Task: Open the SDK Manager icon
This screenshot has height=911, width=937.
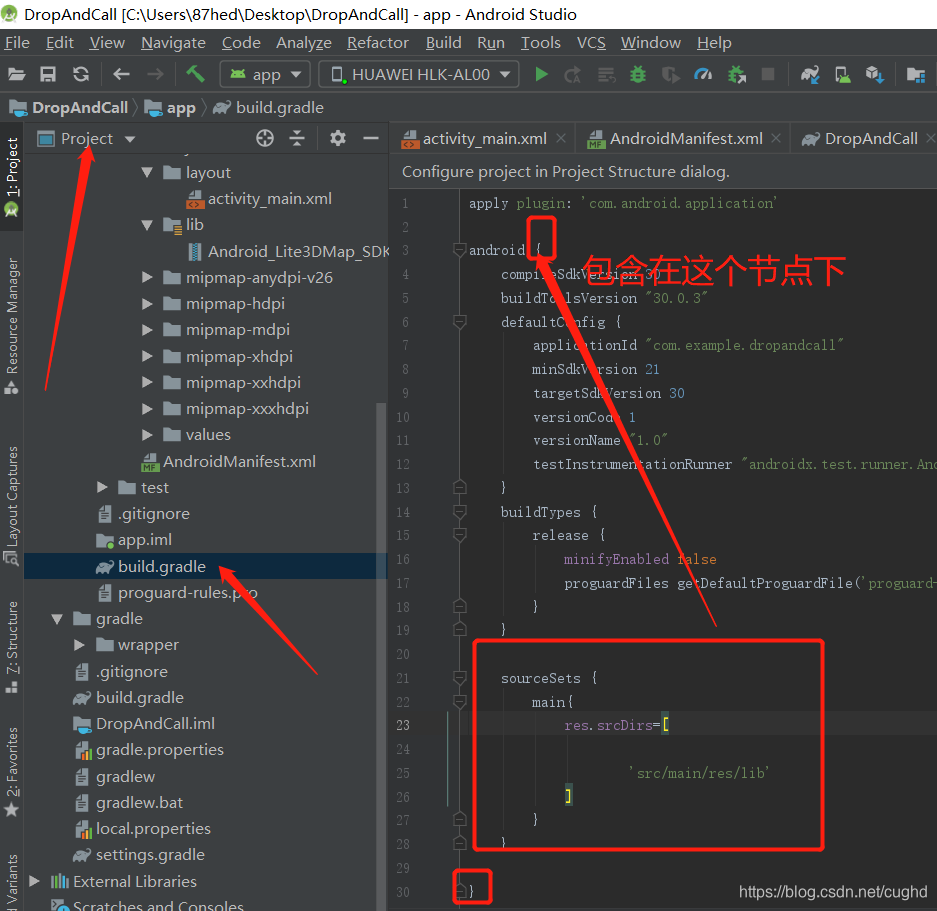Action: point(875,75)
